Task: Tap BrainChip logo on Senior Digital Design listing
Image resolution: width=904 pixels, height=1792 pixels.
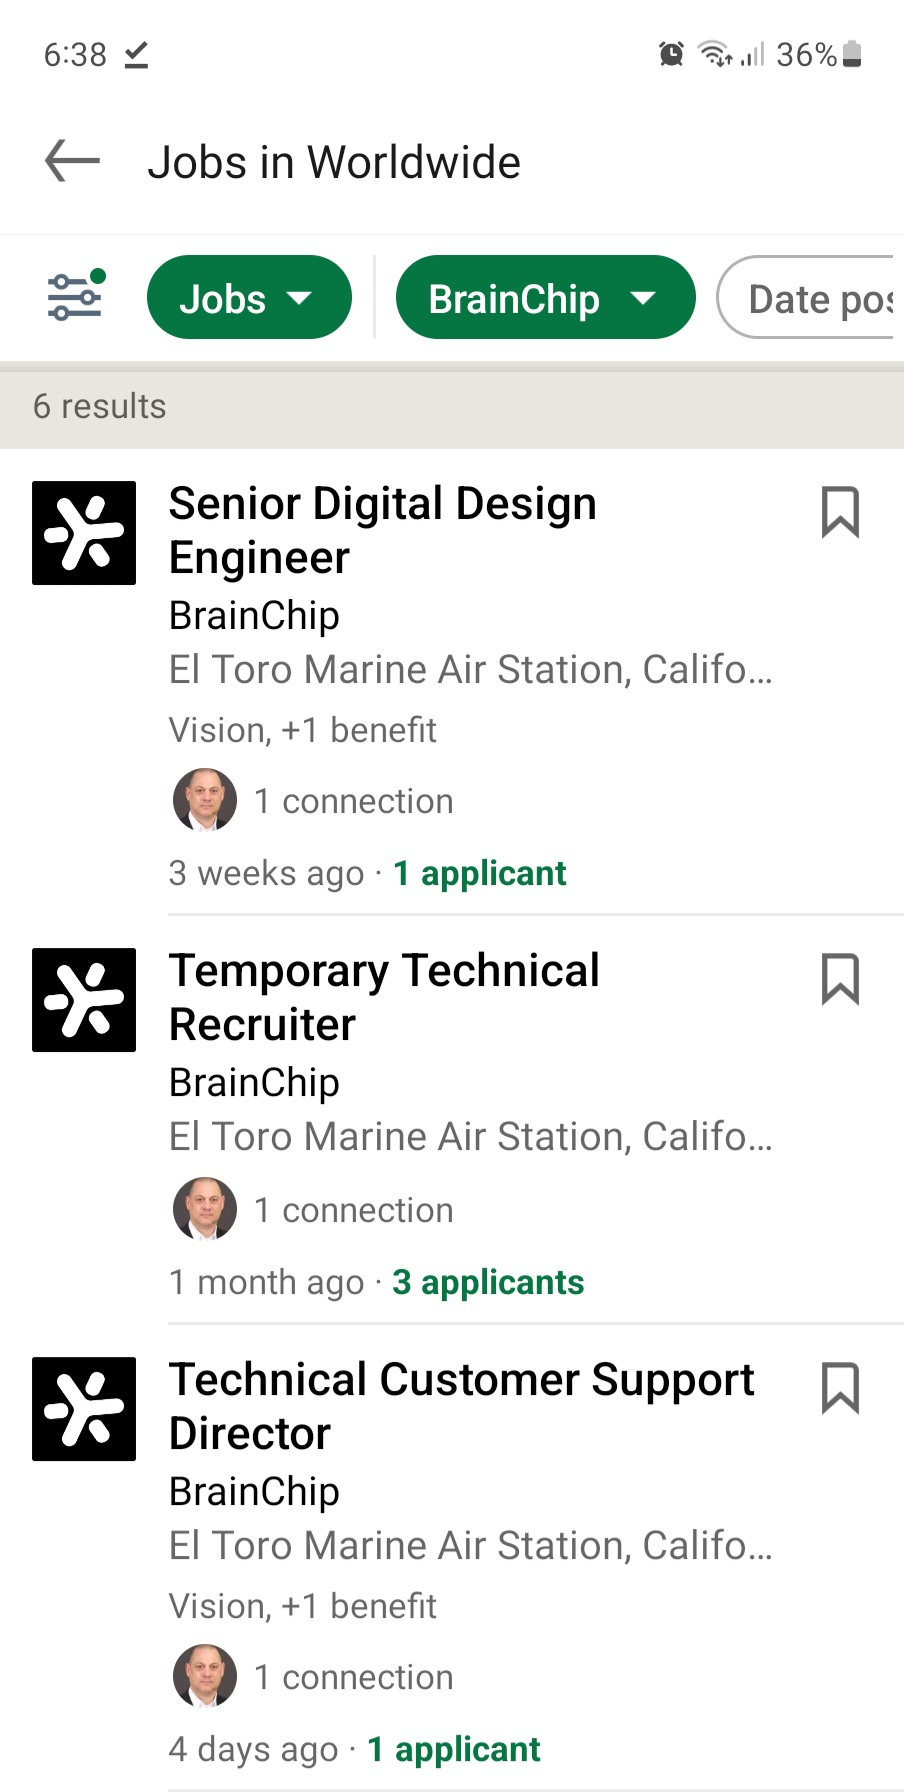Action: pos(84,533)
